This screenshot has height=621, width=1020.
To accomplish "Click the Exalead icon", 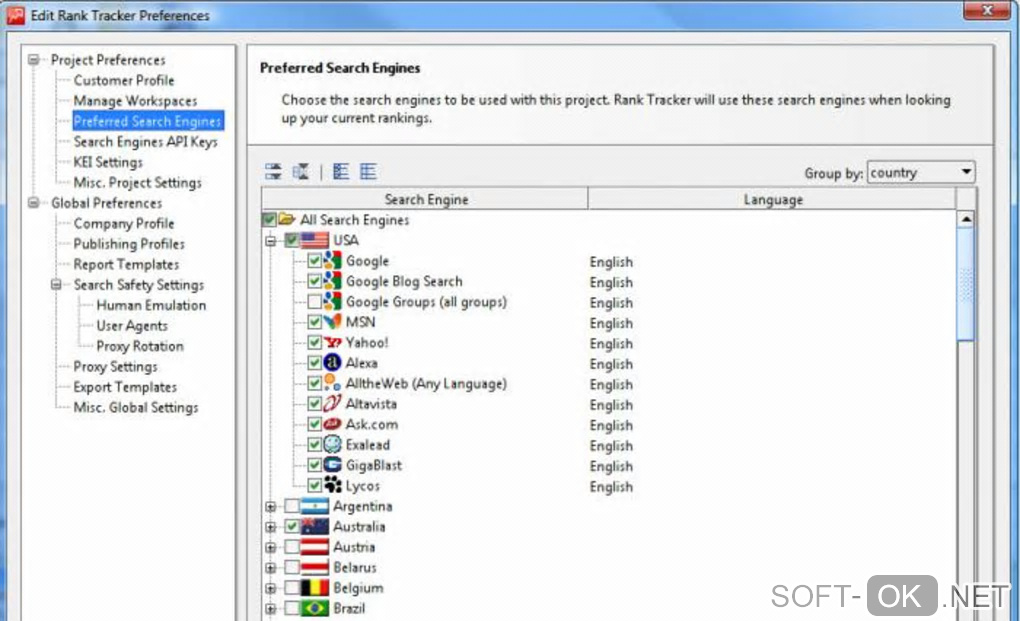I will click(332, 445).
